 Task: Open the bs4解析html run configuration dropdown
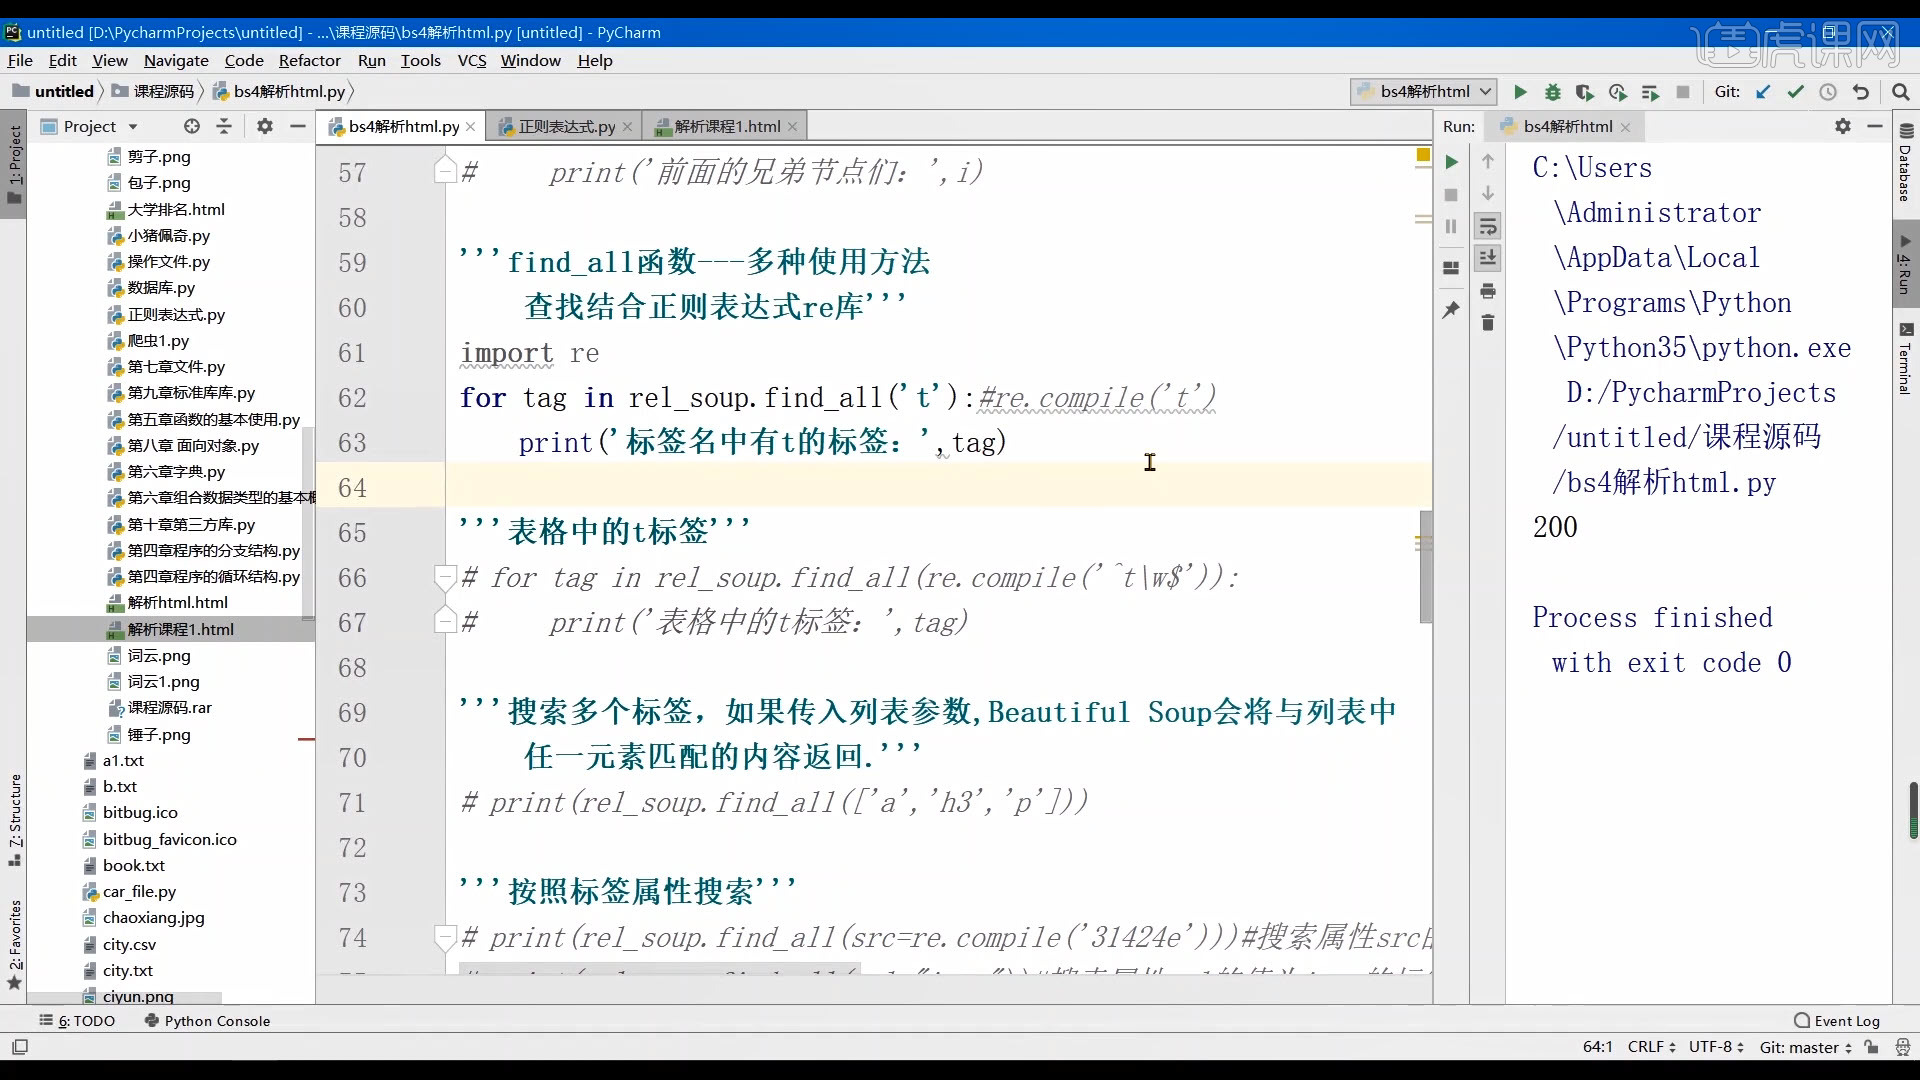[1424, 92]
